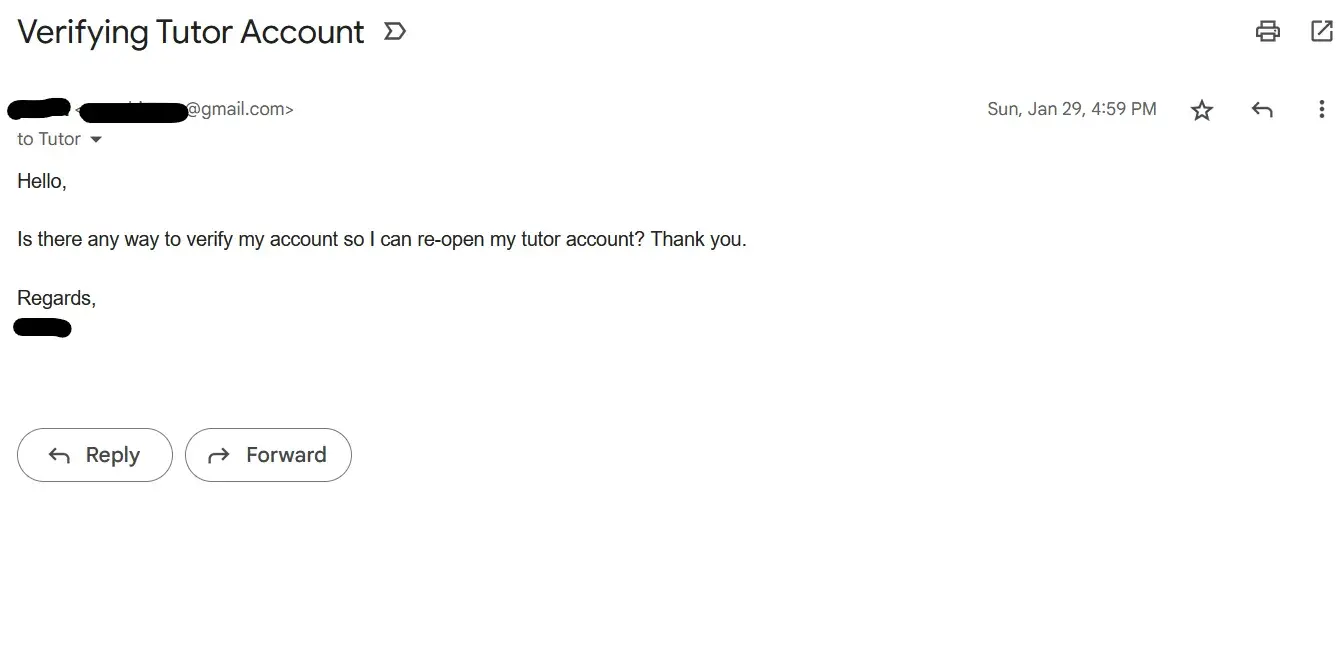This screenshot has width=1342, height=648.
Task: Click the redacted sender name before the address
Action: pyautogui.click(x=38, y=107)
